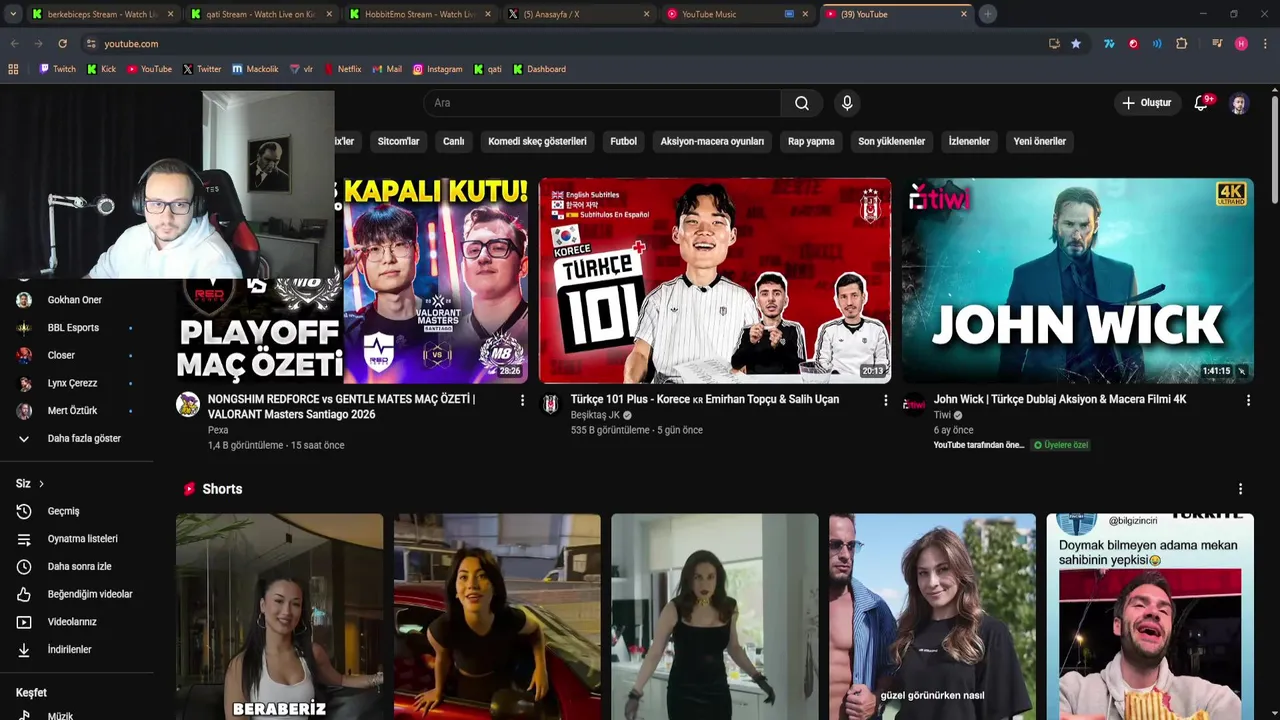Open the YouTube account avatar menu
The width and height of the screenshot is (1280, 720).
tap(1239, 104)
